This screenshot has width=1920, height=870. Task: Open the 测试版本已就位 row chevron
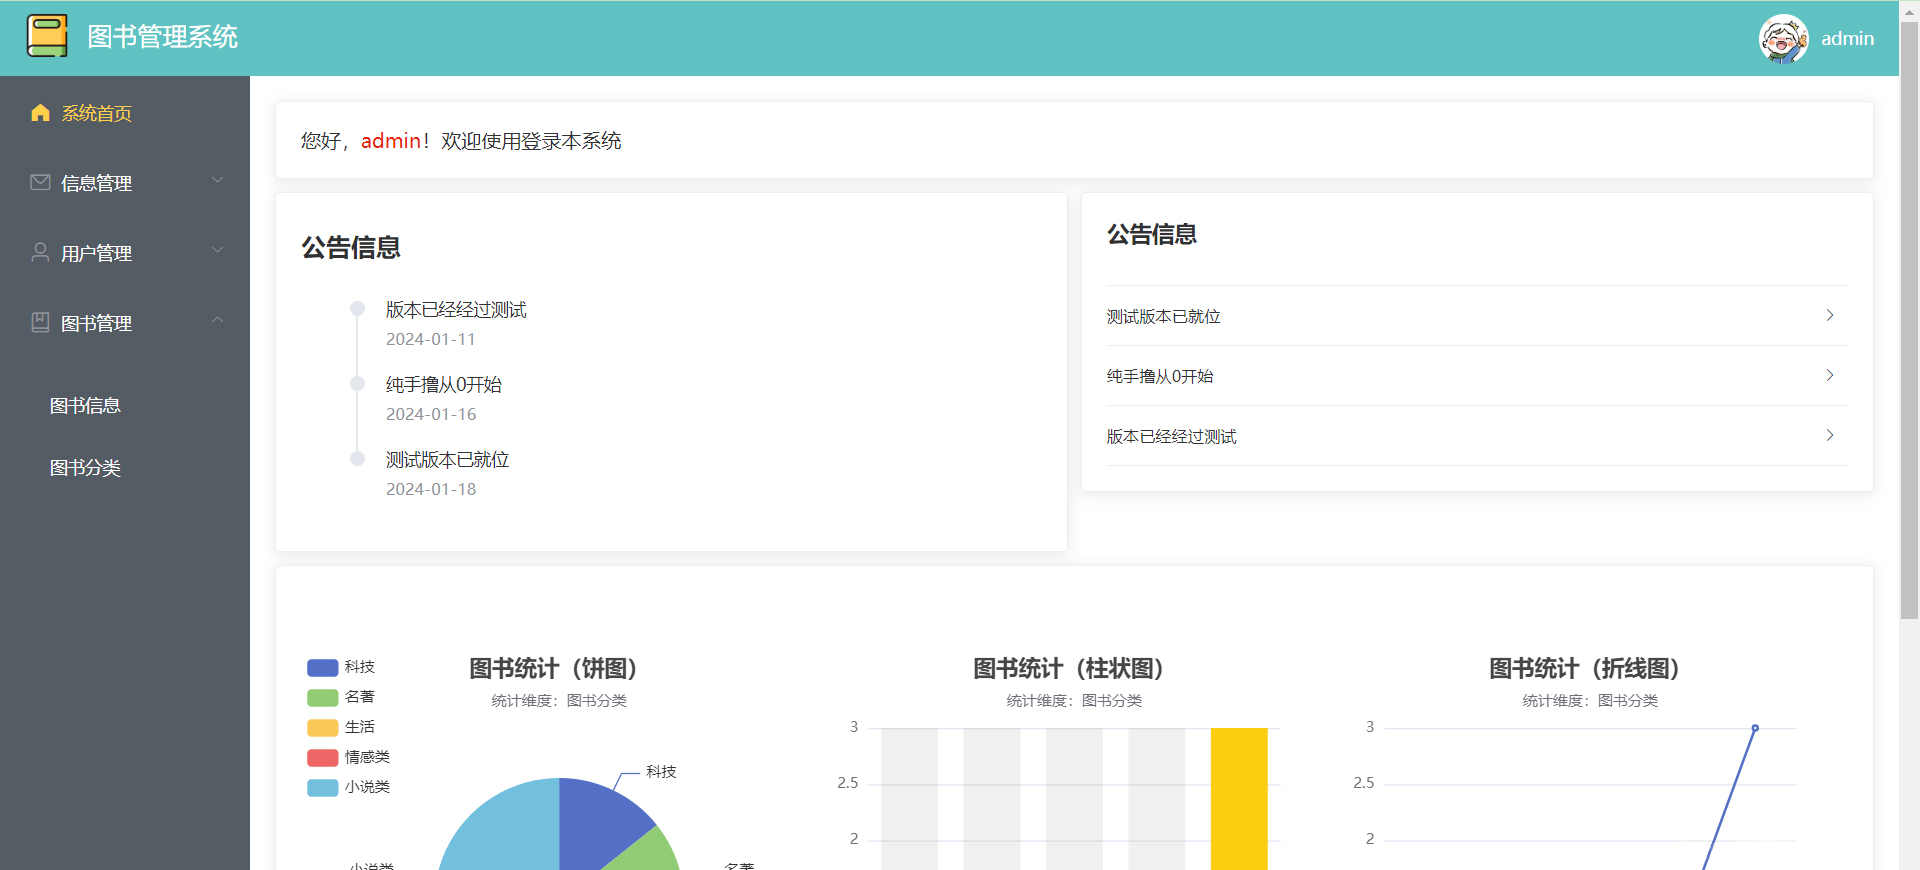coord(1830,315)
